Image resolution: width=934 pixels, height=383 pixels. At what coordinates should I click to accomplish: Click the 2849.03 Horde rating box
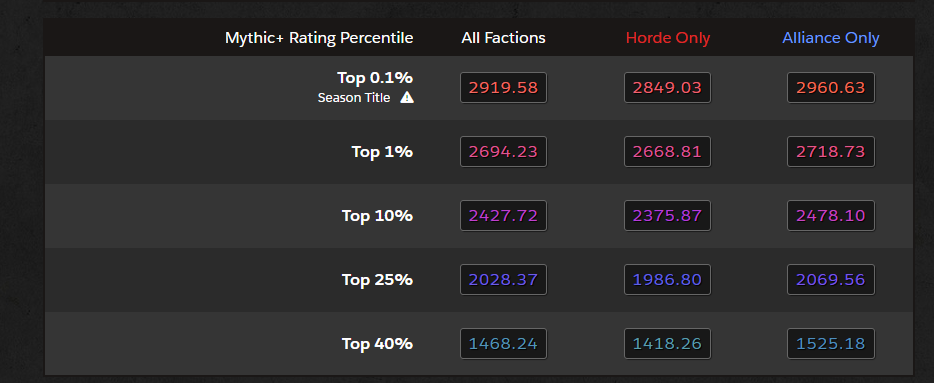668,88
